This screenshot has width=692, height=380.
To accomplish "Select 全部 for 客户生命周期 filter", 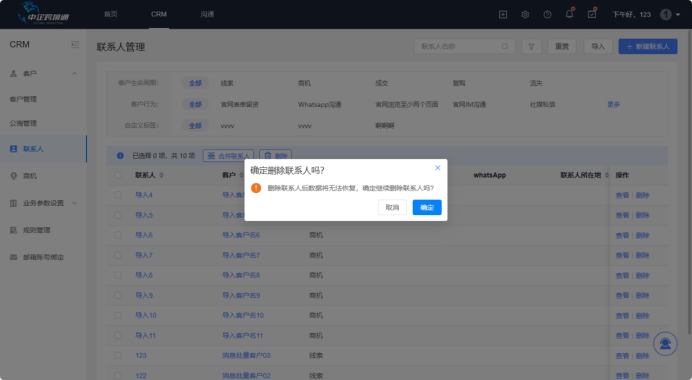I will pyautogui.click(x=195, y=83).
